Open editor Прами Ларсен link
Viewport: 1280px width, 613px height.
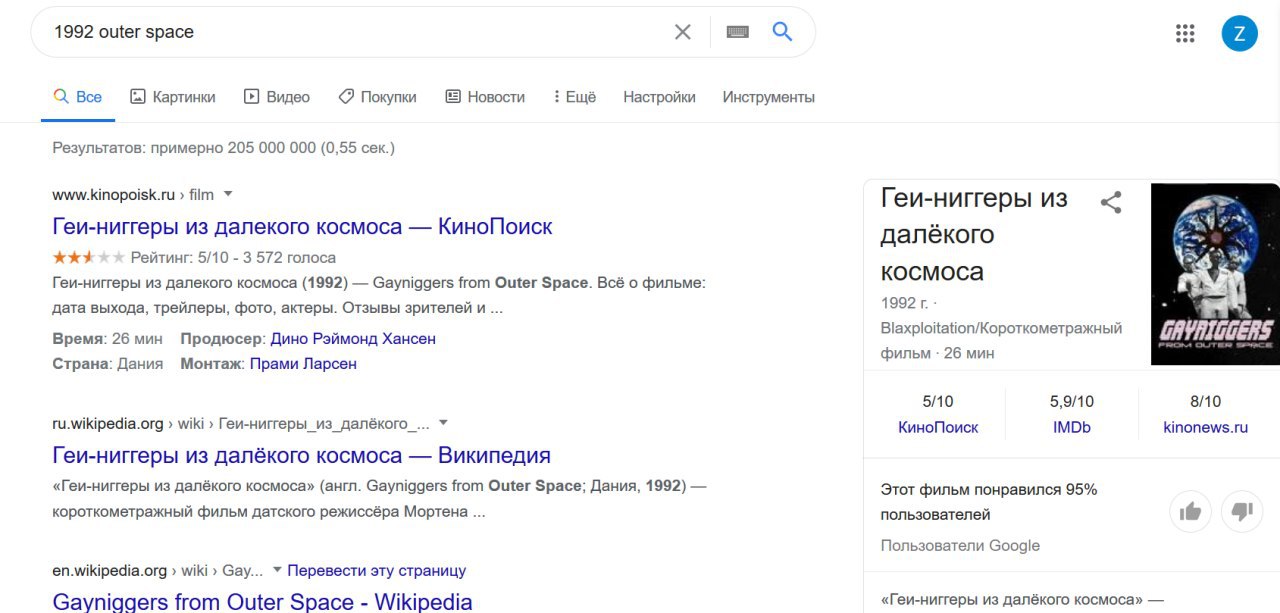click(303, 363)
